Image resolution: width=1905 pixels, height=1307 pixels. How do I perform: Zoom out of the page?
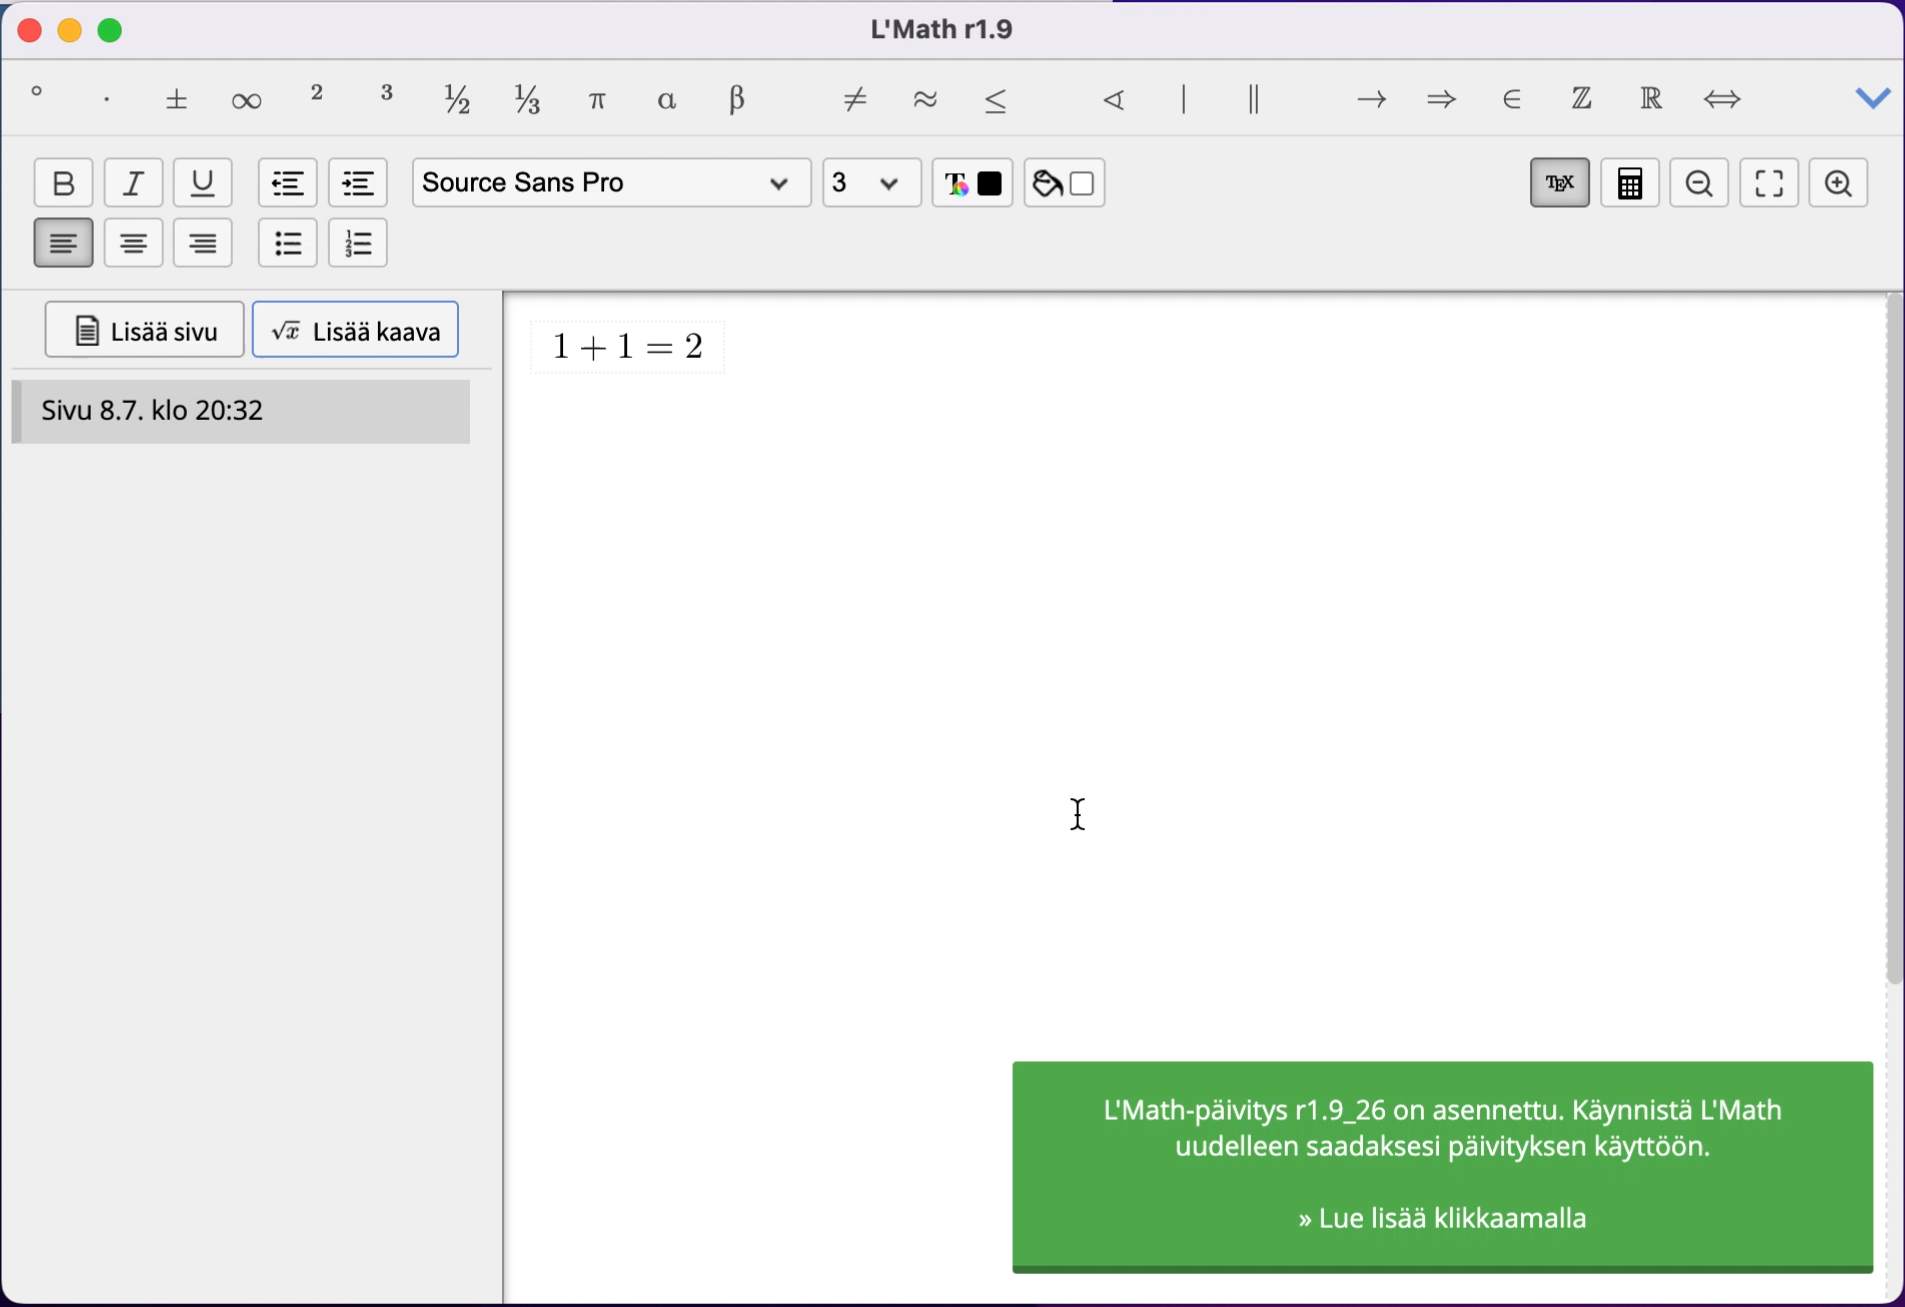click(x=1700, y=183)
